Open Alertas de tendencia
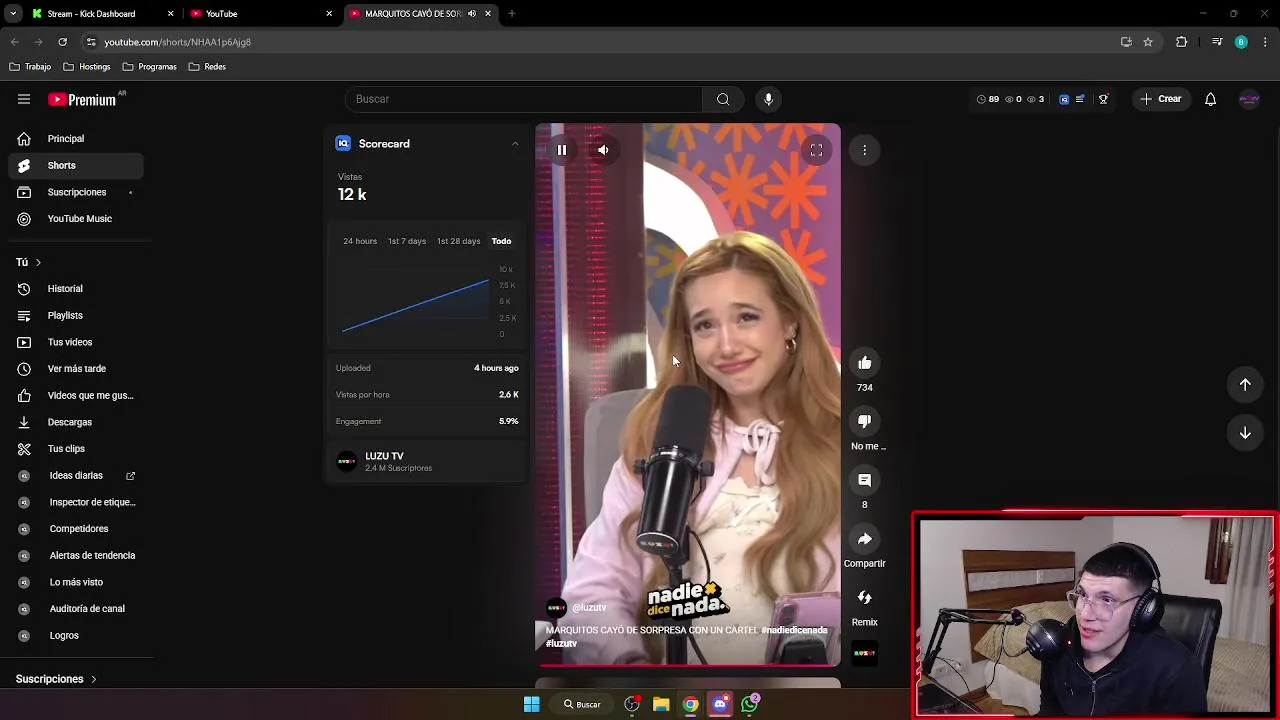Screen dimensions: 1280x720 click(76, 555)
